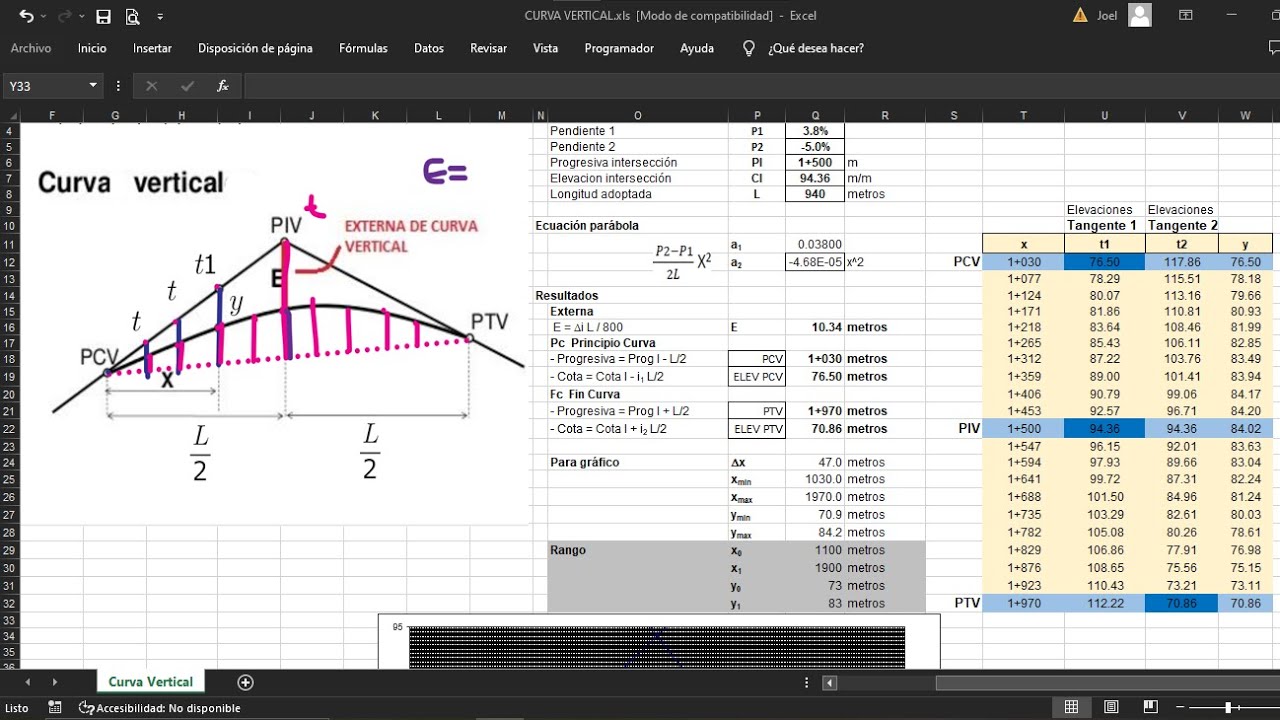Open the Programador ribbon tab

tap(619, 48)
